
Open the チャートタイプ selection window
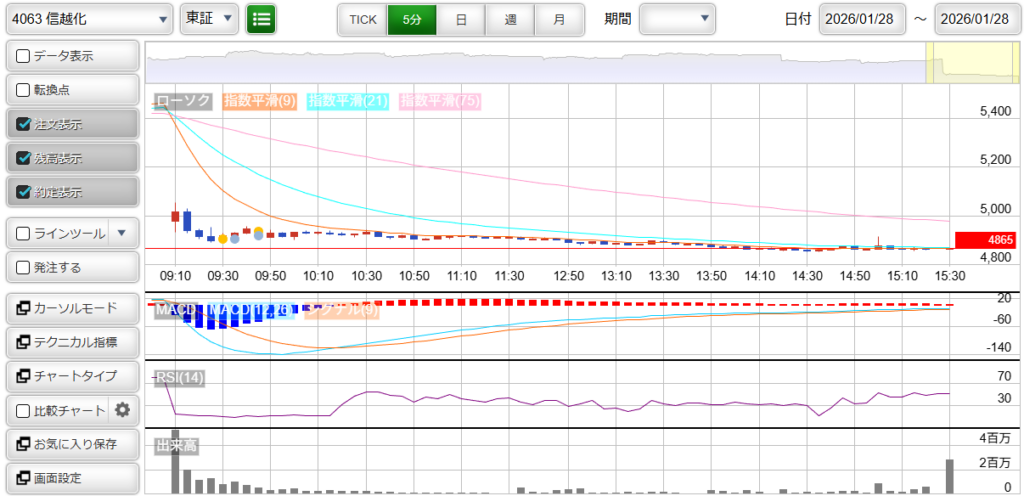[70, 376]
